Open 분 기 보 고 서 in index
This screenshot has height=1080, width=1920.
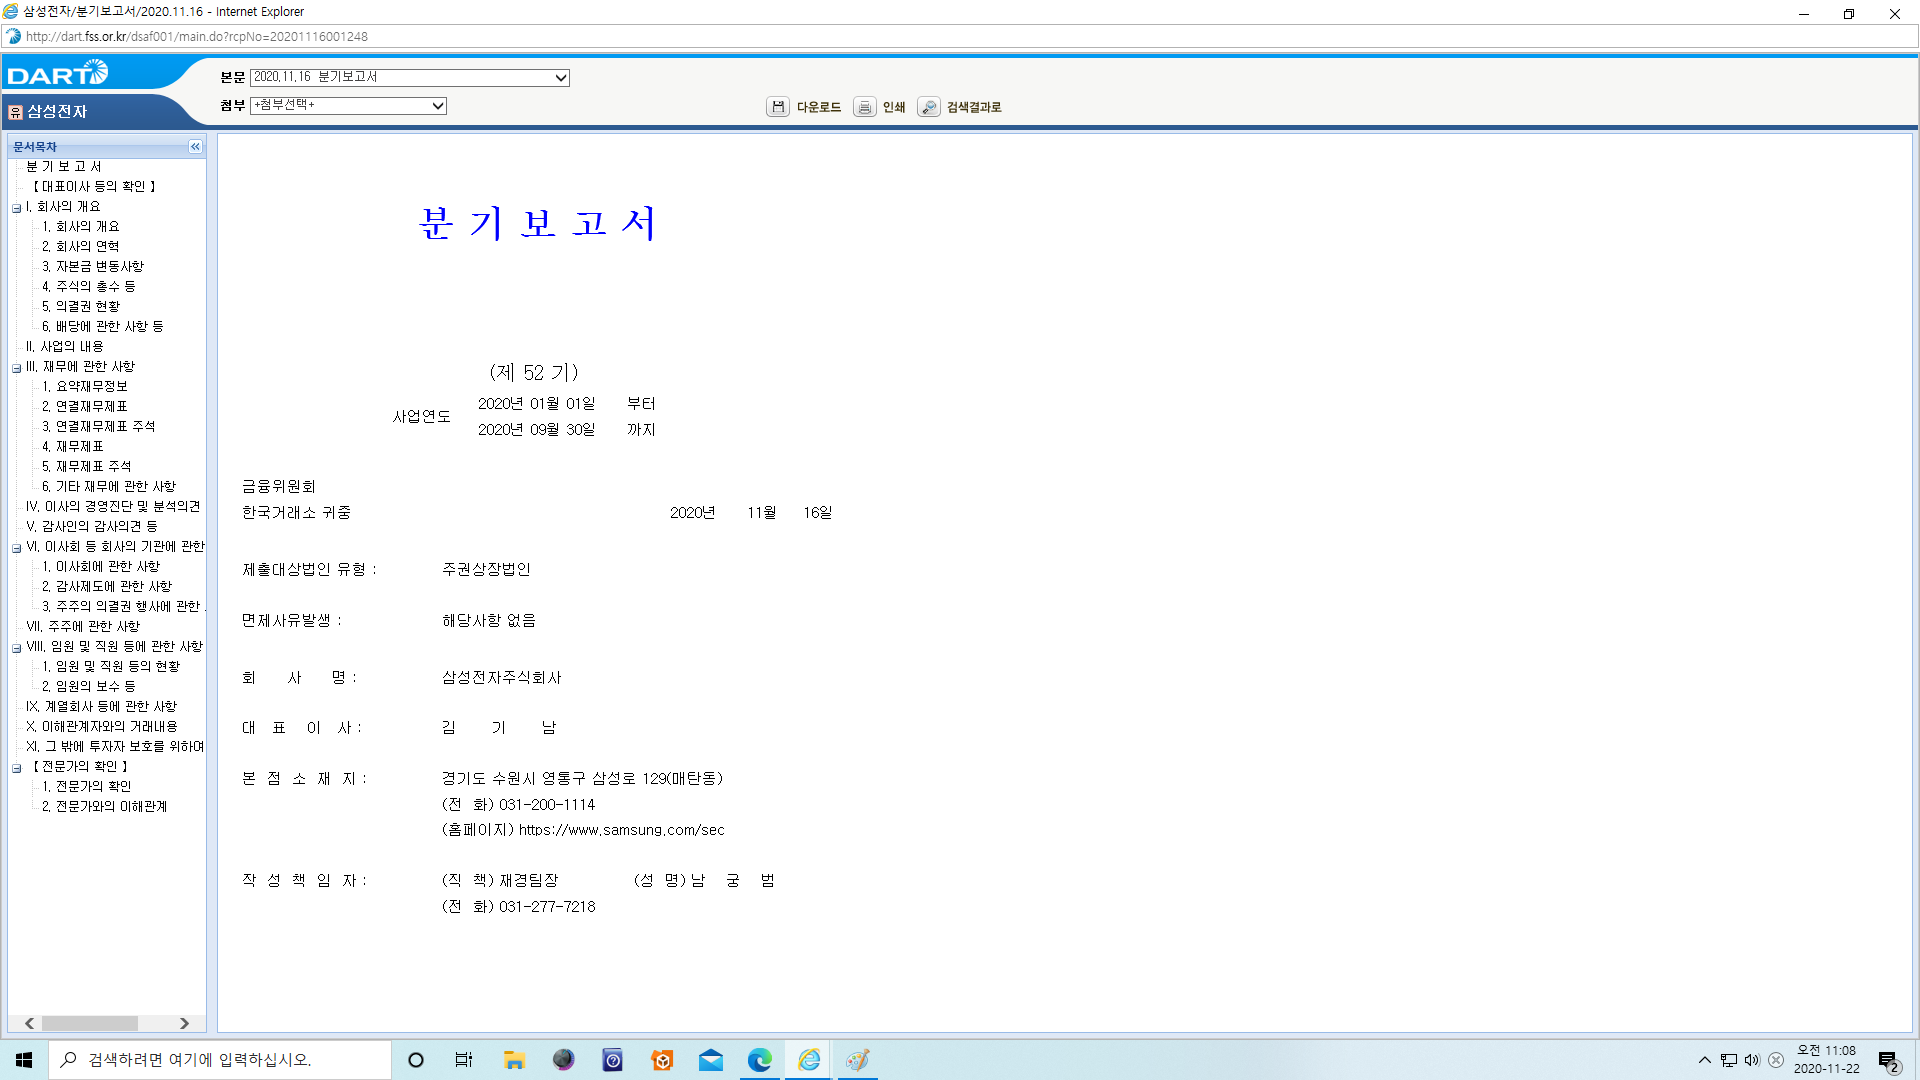63,167
